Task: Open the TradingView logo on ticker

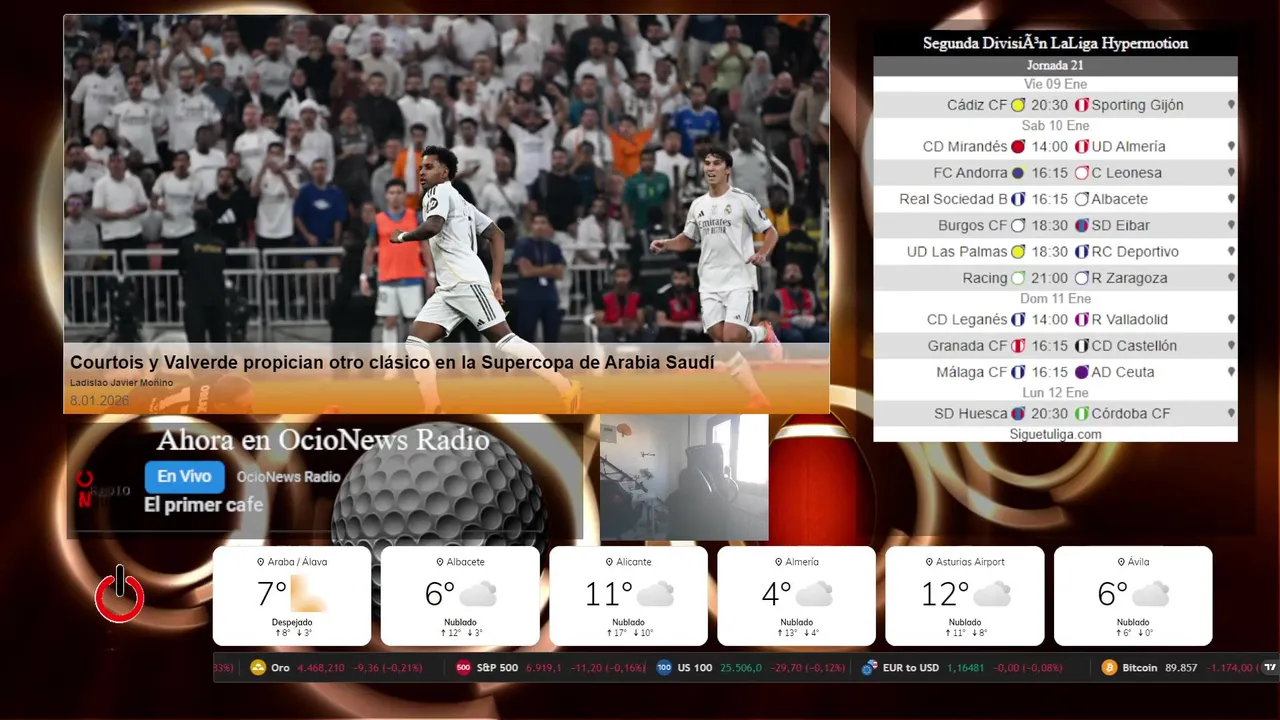Action: (x=1270, y=668)
